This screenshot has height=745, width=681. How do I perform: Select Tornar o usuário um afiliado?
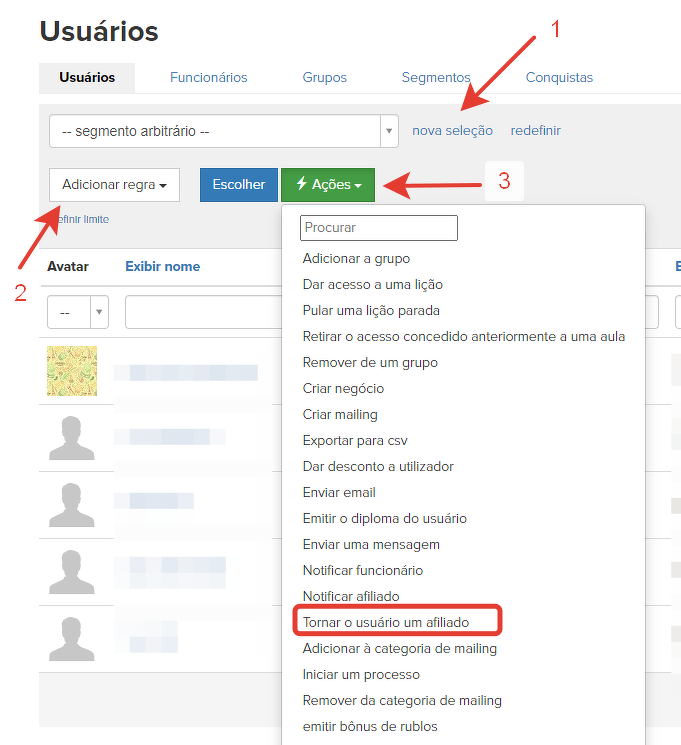coord(385,622)
